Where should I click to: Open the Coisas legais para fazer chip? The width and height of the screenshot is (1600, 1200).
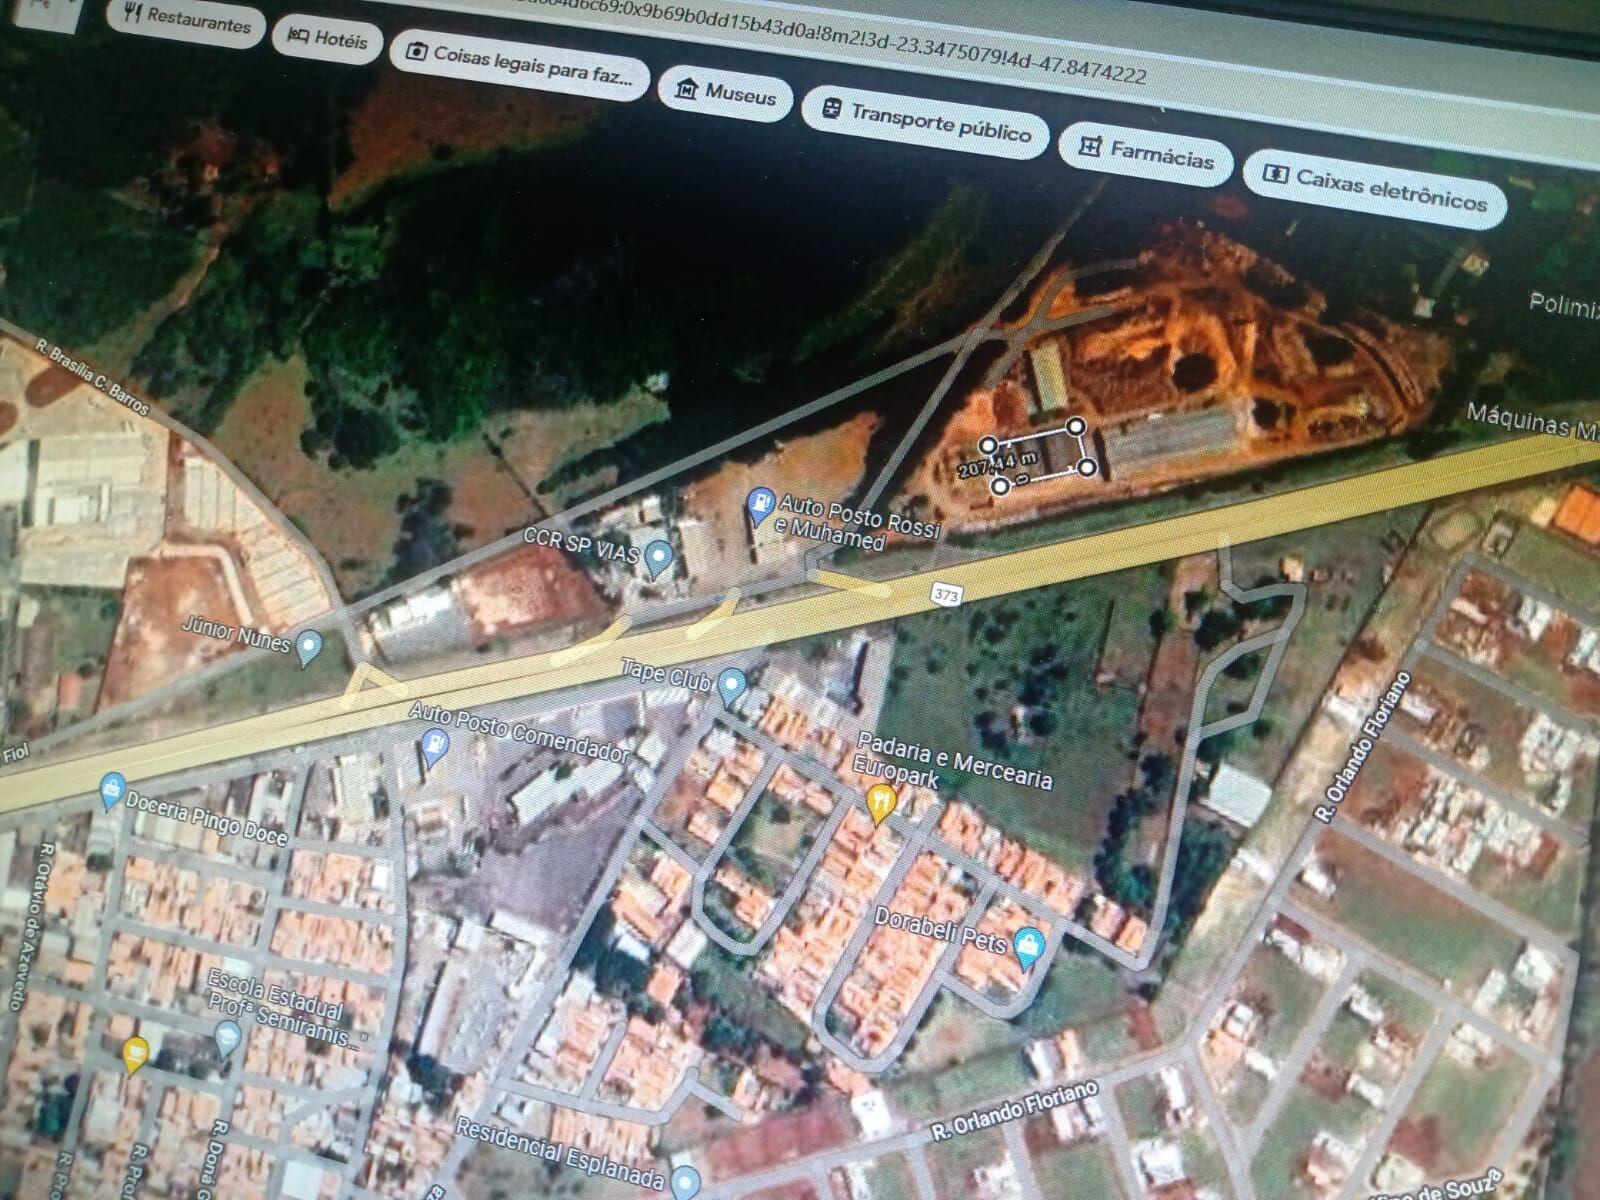tap(519, 65)
